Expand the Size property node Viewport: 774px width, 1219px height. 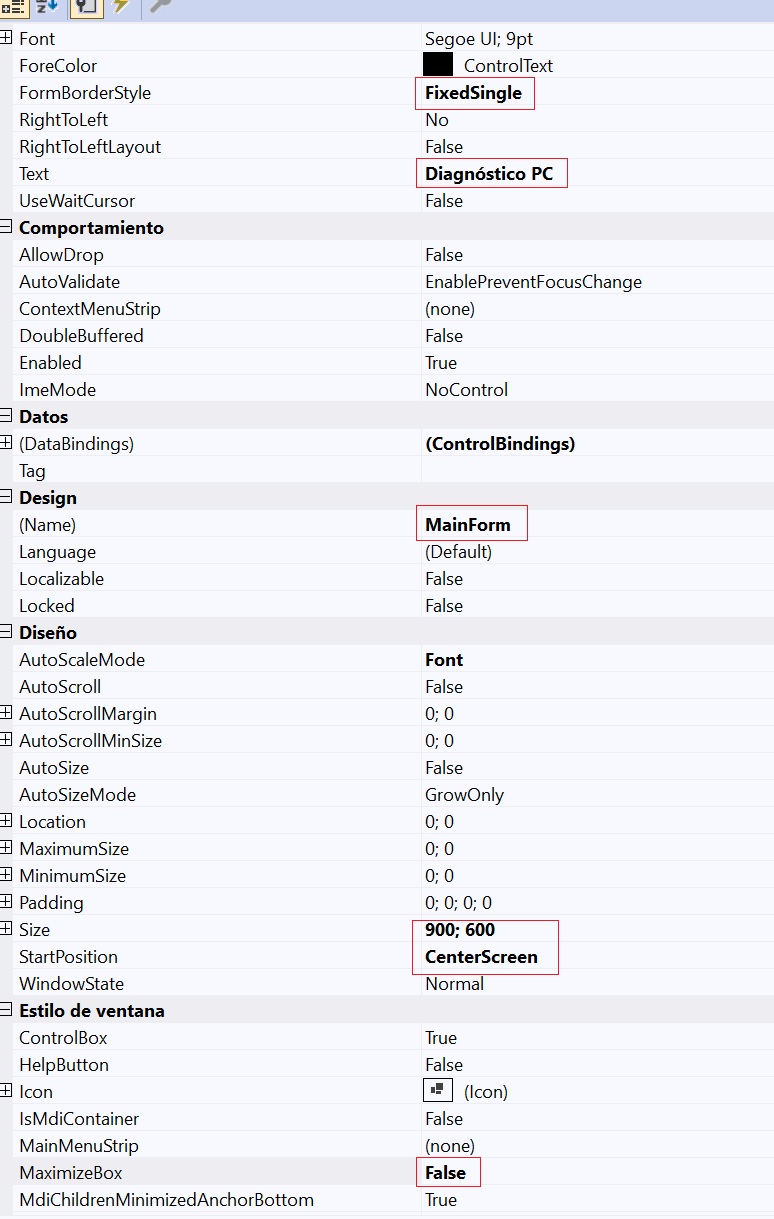point(6,929)
